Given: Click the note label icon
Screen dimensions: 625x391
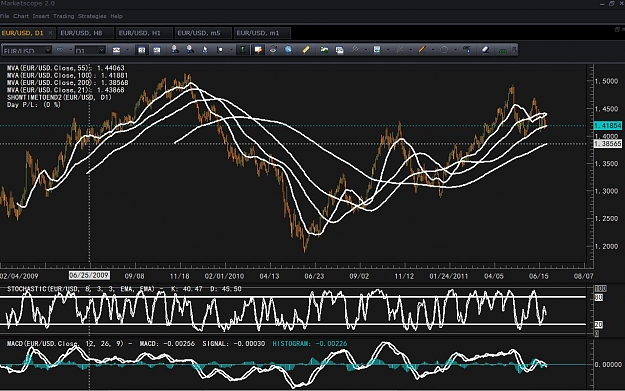Looking at the screenshot, I should [258, 50].
